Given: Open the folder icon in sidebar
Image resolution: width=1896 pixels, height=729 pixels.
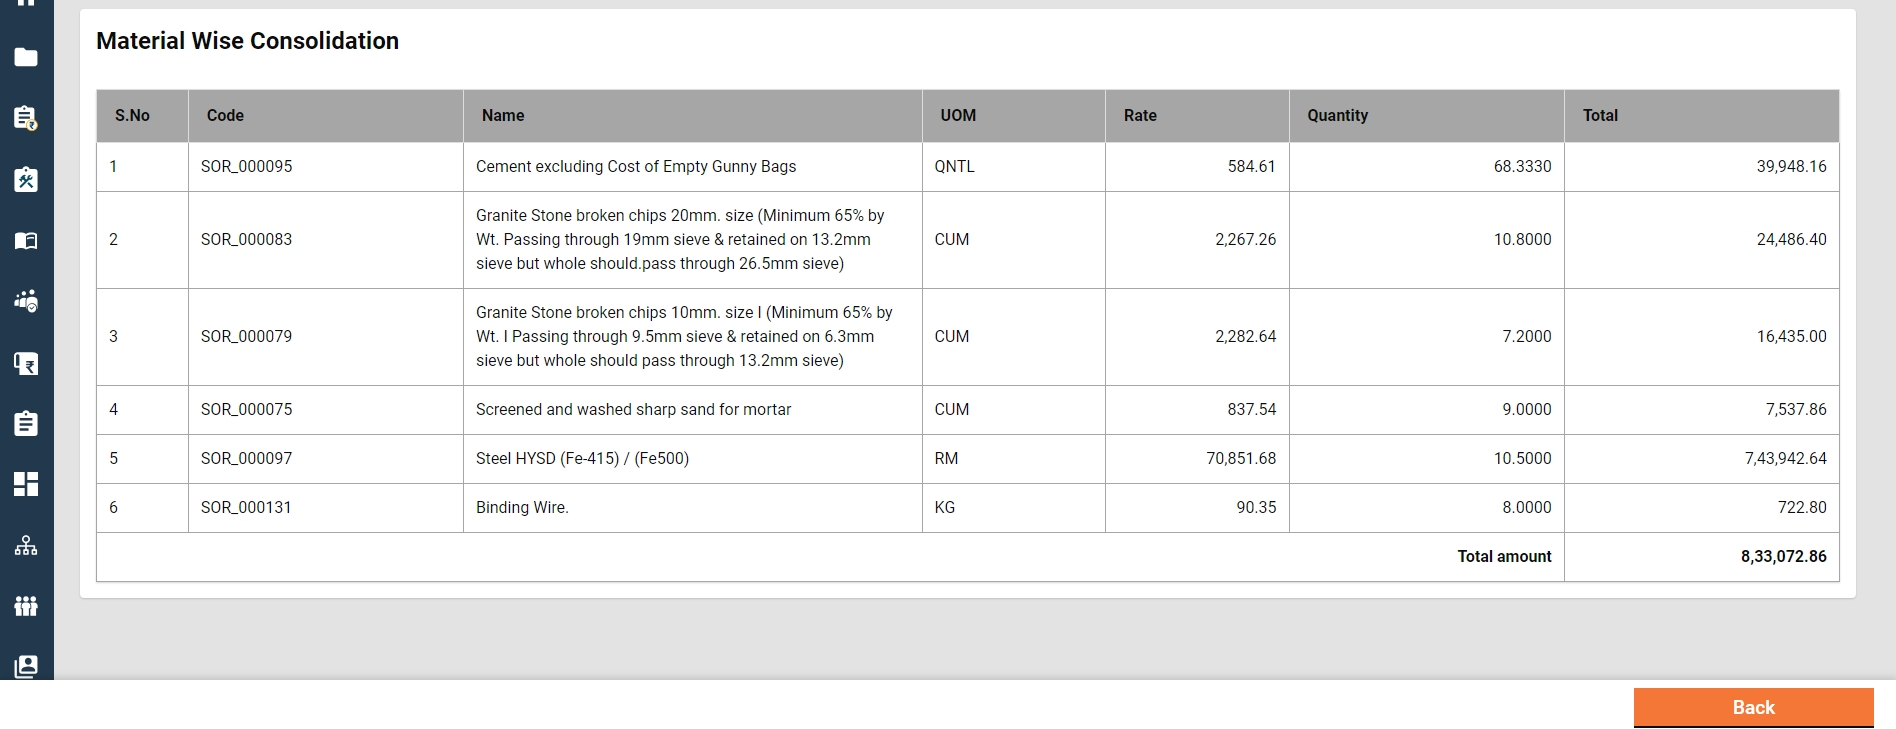Looking at the screenshot, I should 26,58.
